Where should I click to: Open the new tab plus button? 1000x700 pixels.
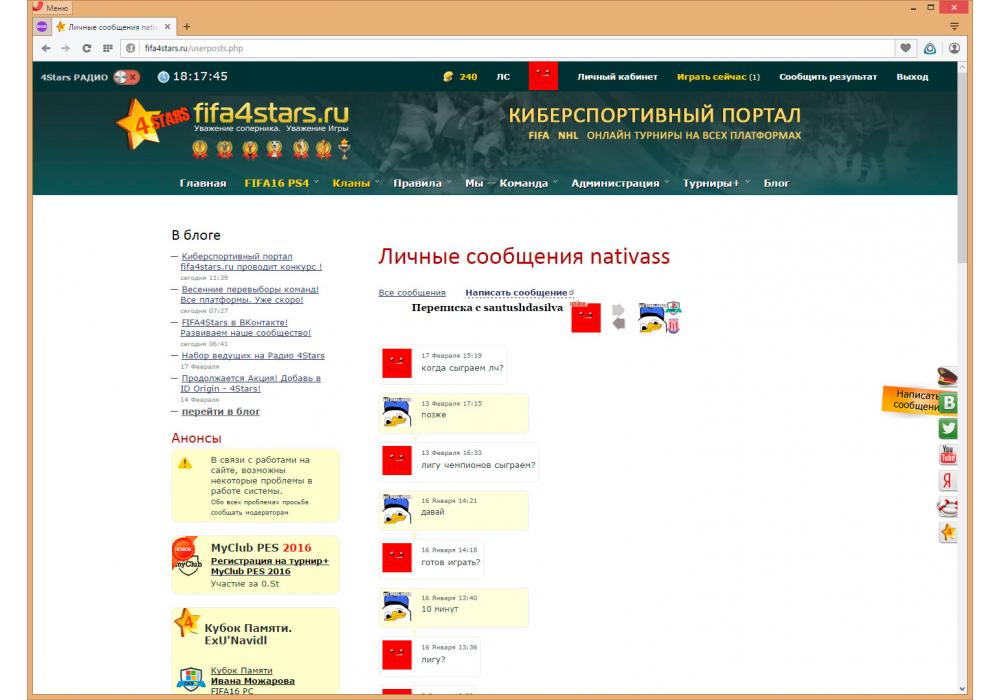(x=187, y=27)
